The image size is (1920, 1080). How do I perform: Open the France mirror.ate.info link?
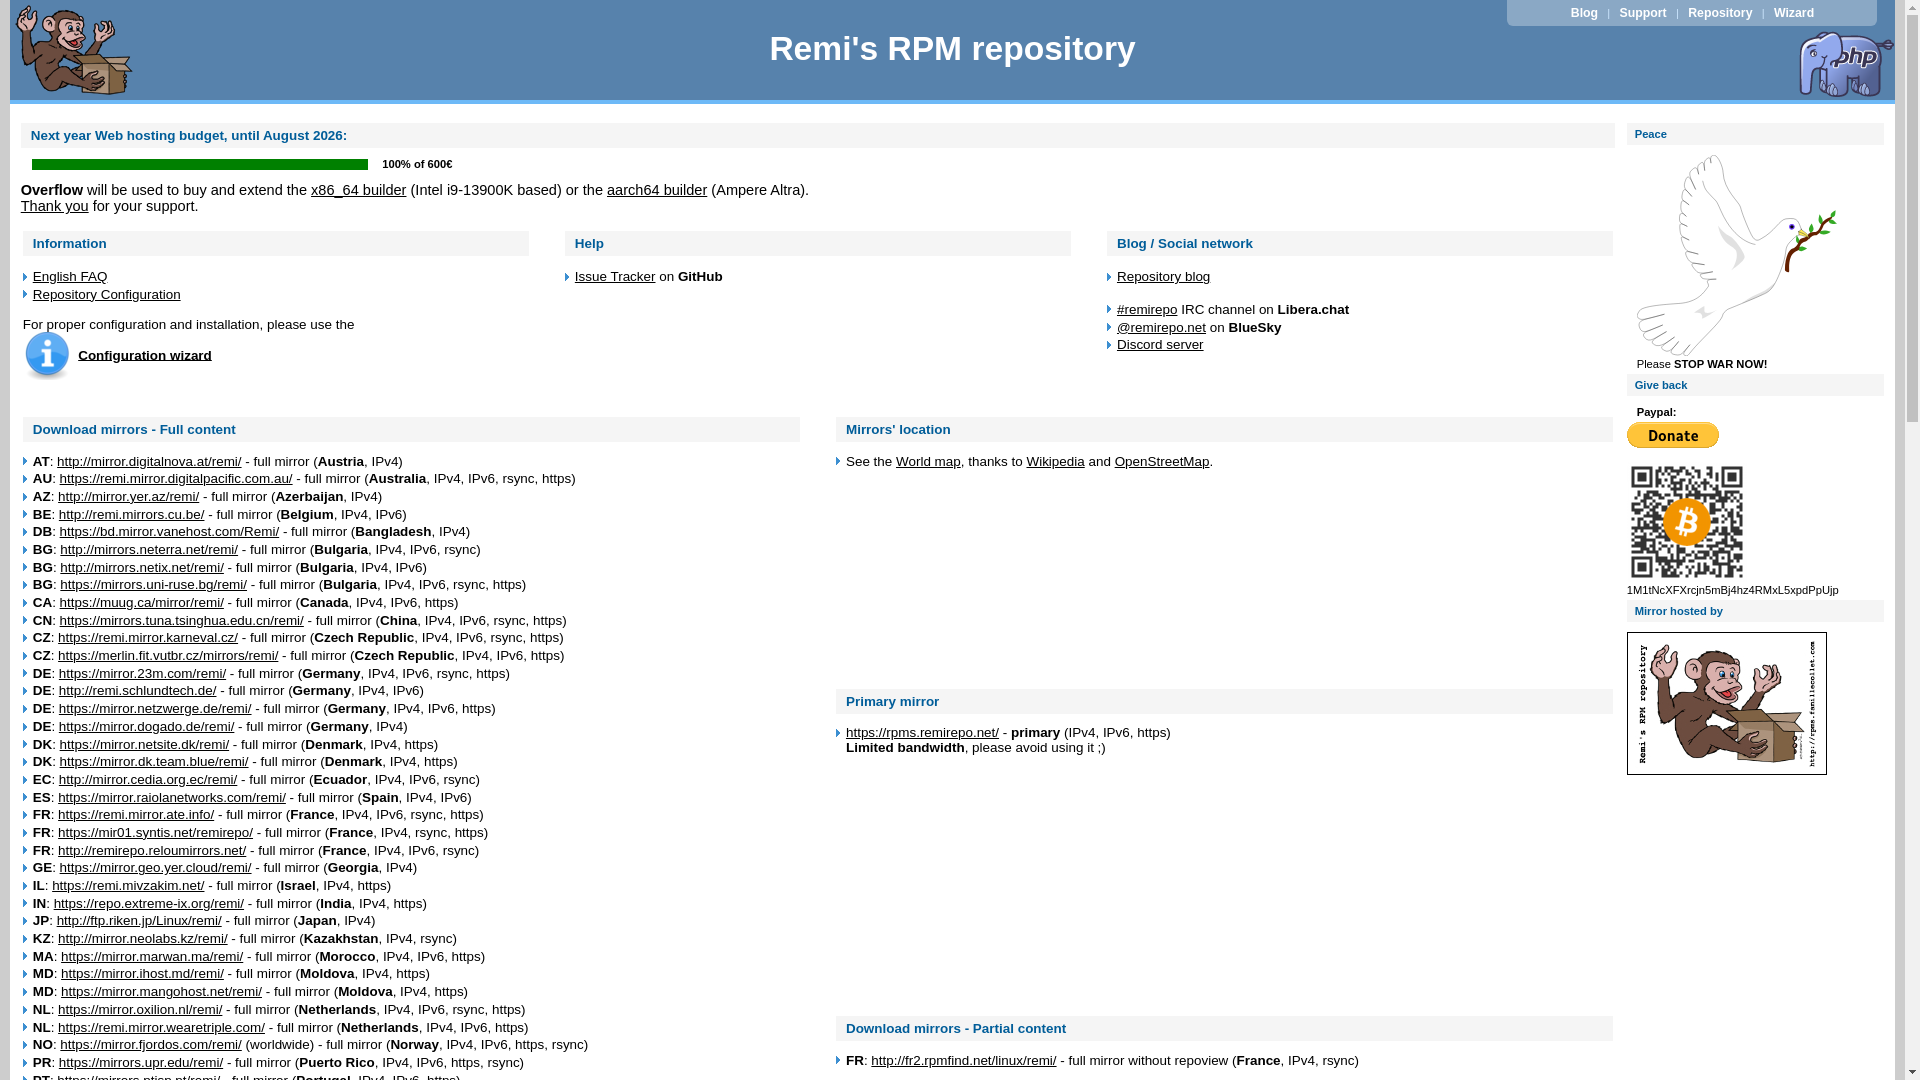coord(136,815)
